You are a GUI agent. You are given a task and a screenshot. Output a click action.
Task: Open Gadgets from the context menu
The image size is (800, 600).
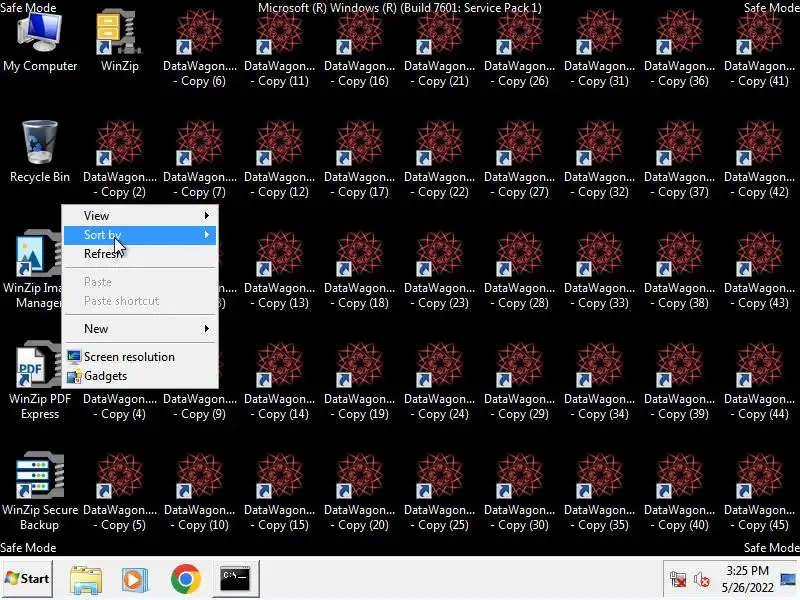pos(140,376)
